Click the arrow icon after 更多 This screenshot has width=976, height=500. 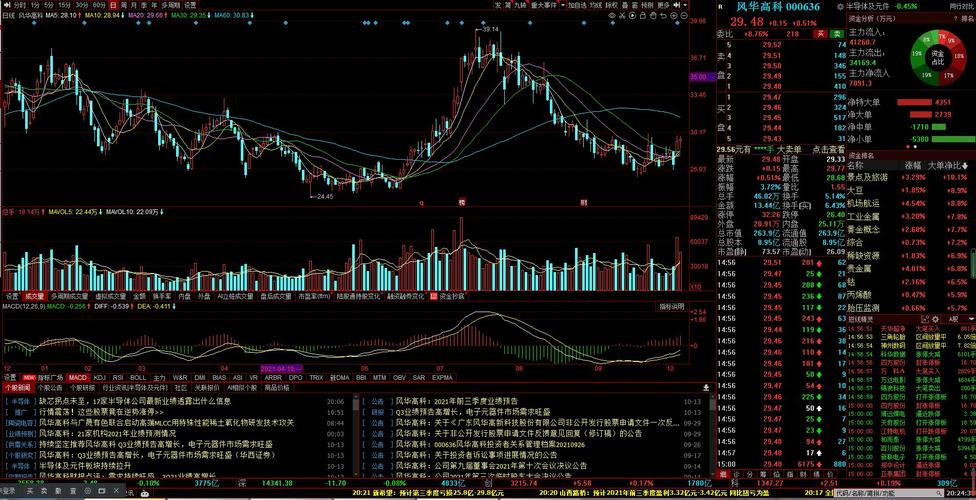676,5
